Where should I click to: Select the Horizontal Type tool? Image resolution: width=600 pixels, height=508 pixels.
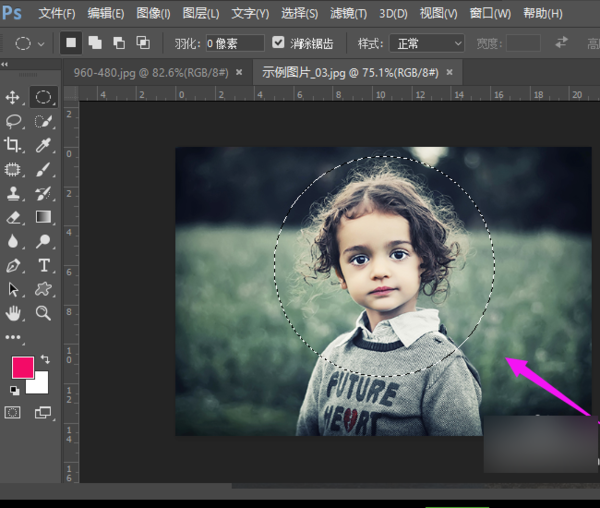click(44, 265)
